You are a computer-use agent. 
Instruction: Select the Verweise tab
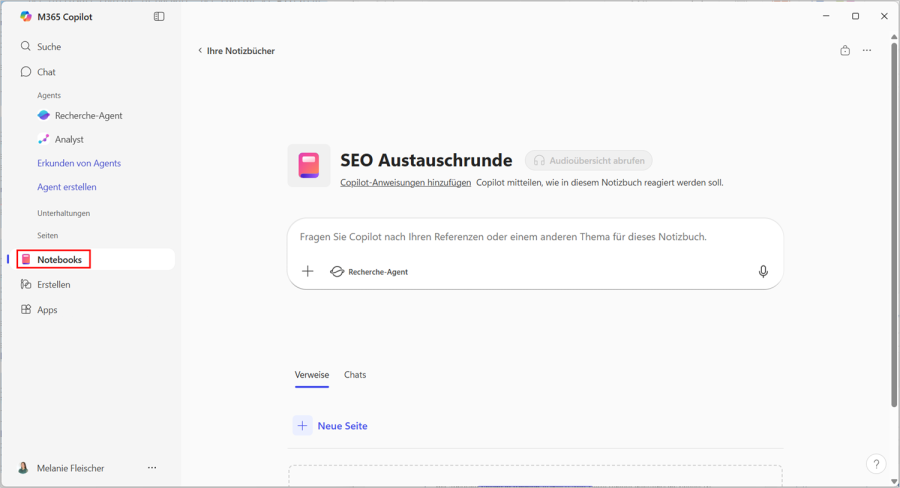click(311, 375)
